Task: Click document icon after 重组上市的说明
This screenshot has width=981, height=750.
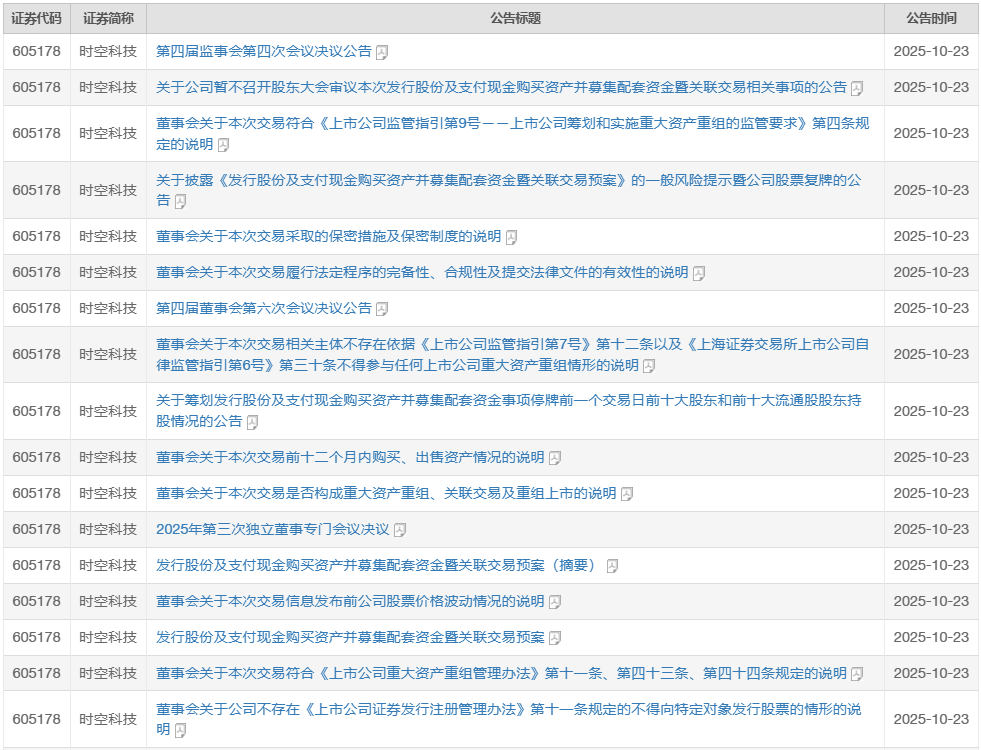Action: (x=627, y=494)
